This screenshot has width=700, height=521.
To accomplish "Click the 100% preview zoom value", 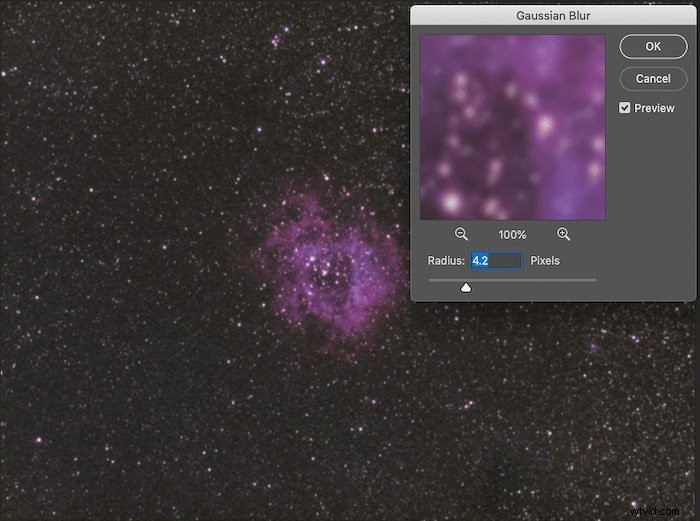I will tap(512, 235).
